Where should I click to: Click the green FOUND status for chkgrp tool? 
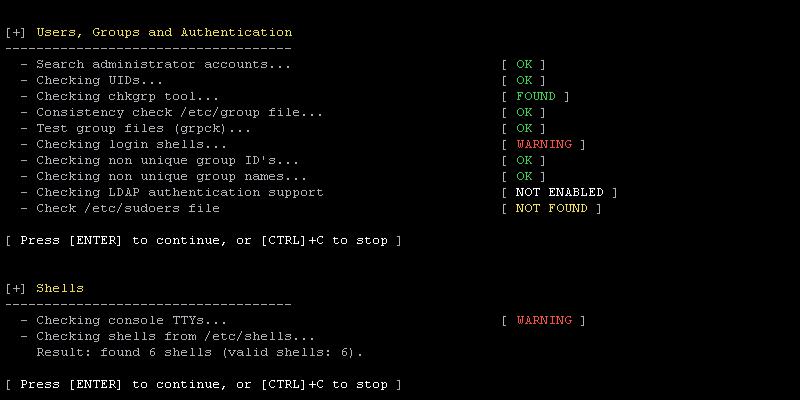(536, 96)
